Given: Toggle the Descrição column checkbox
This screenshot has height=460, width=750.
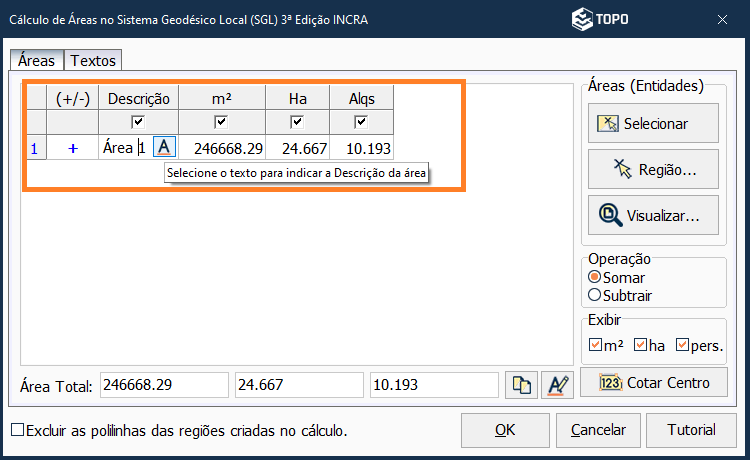Looking at the screenshot, I should 139,122.
